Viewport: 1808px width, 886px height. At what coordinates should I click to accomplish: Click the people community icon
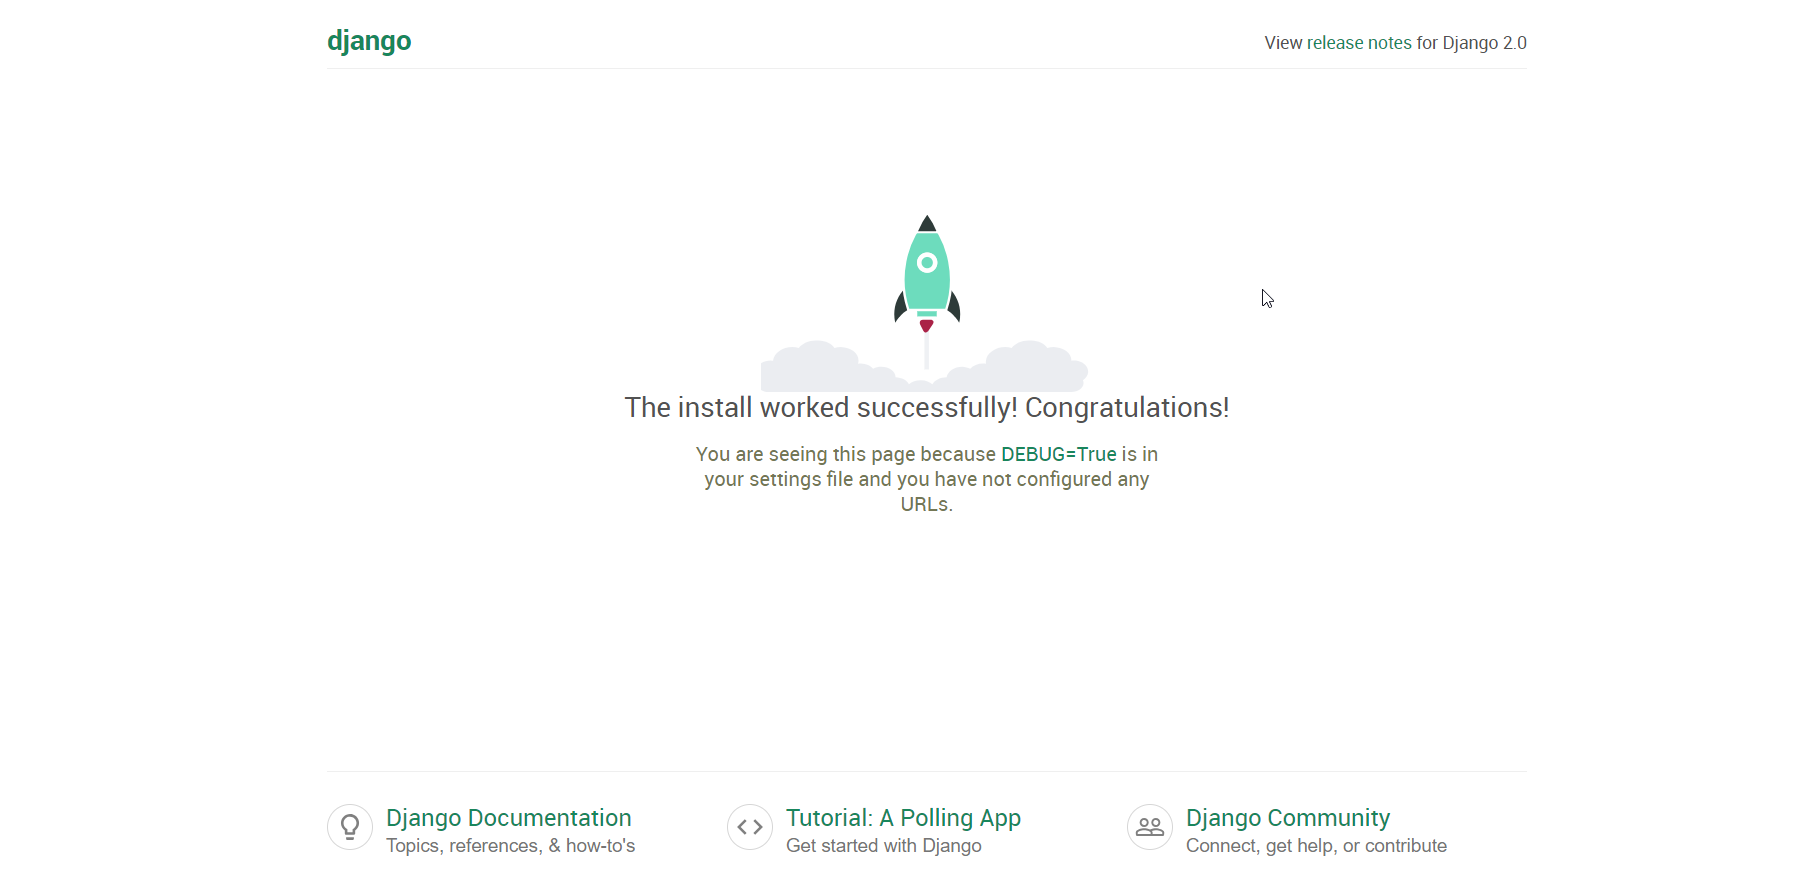[1150, 827]
